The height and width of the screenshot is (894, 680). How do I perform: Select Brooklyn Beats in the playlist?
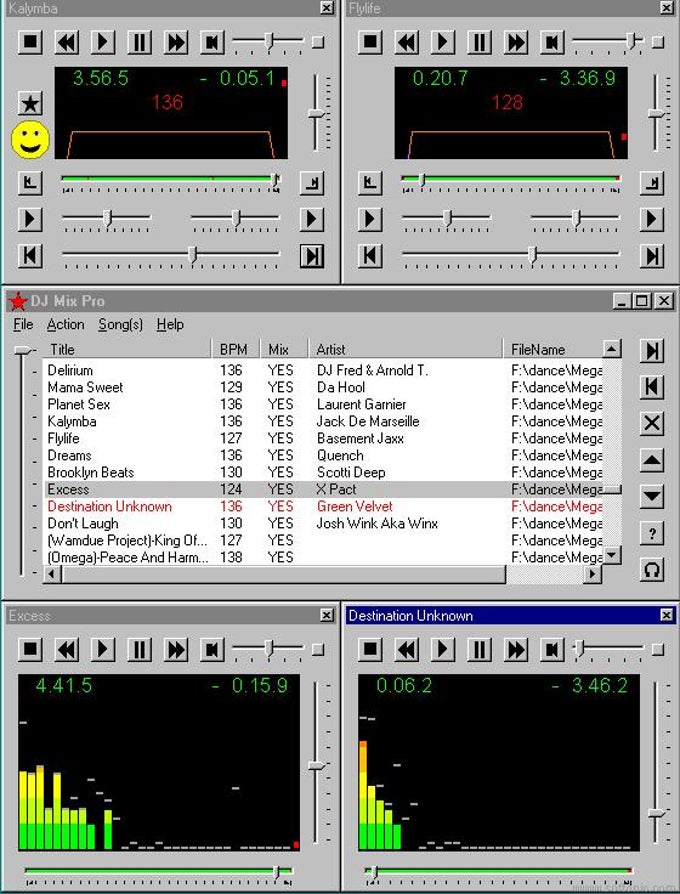323,473
